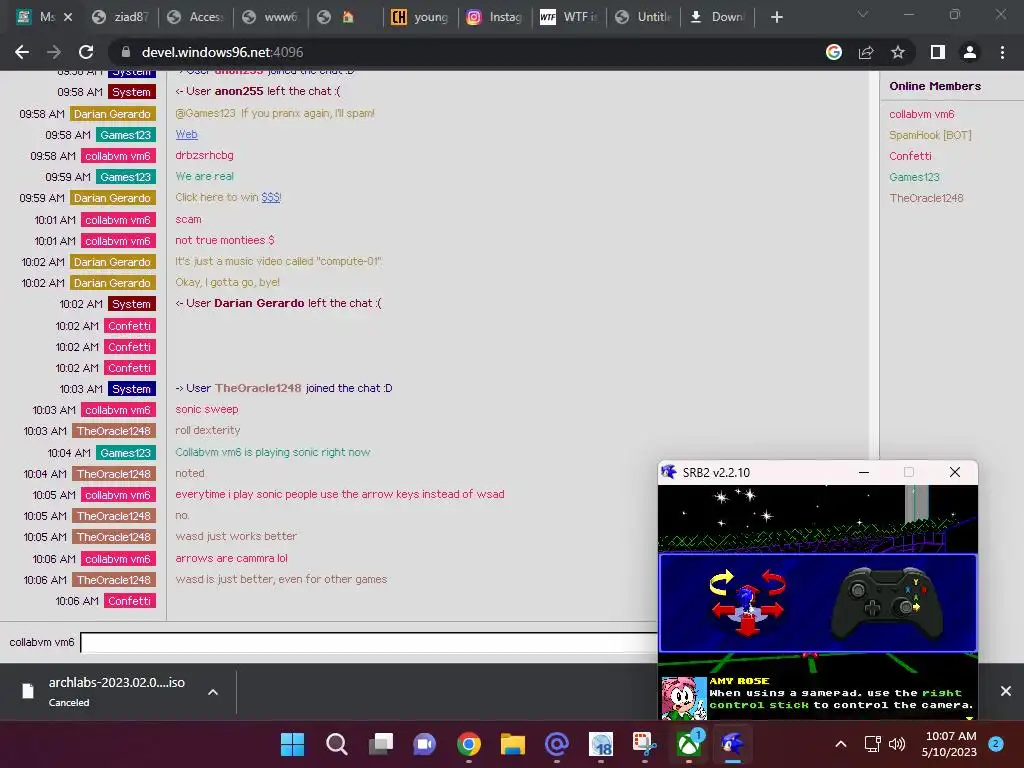Viewport: 1024px width, 768px height.
Task: Click the $$$ link in chat
Action: (x=270, y=197)
